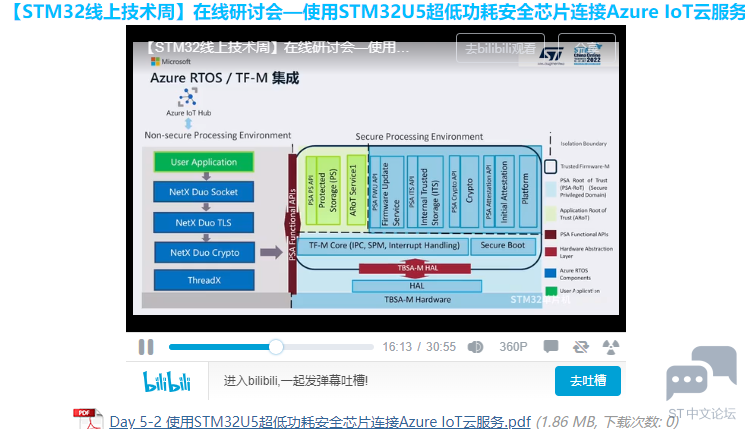This screenshot has height=429, width=745.
Task: Seek ahead on unplayed progress track
Action: (328, 347)
